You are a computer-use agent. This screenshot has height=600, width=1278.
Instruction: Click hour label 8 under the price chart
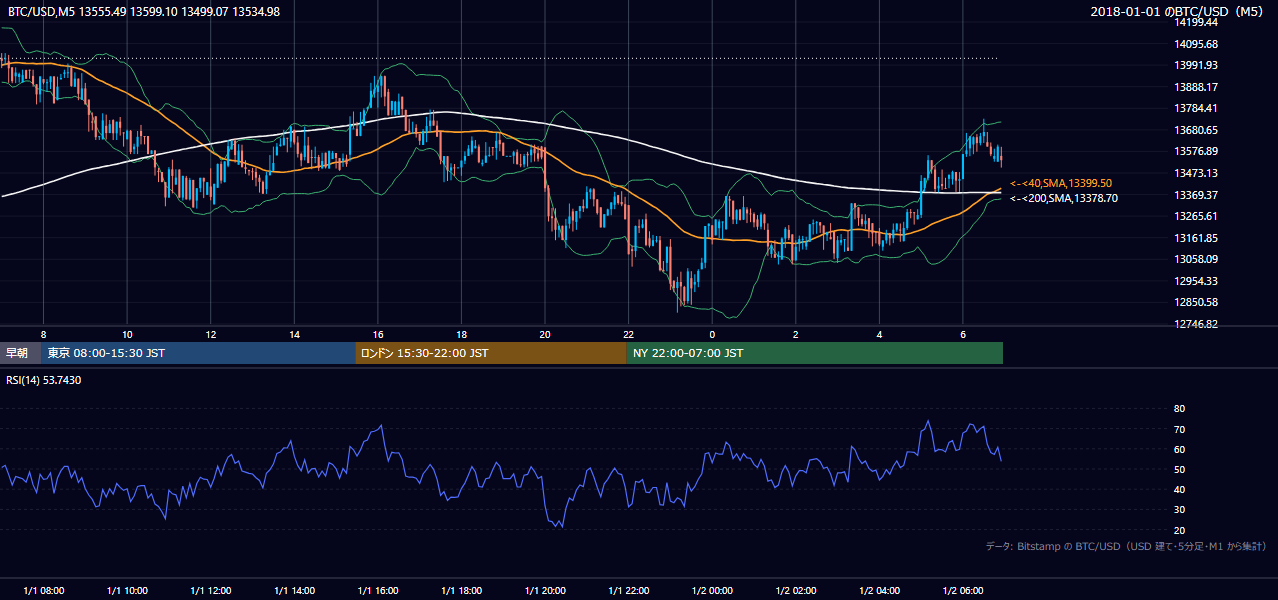[43, 334]
